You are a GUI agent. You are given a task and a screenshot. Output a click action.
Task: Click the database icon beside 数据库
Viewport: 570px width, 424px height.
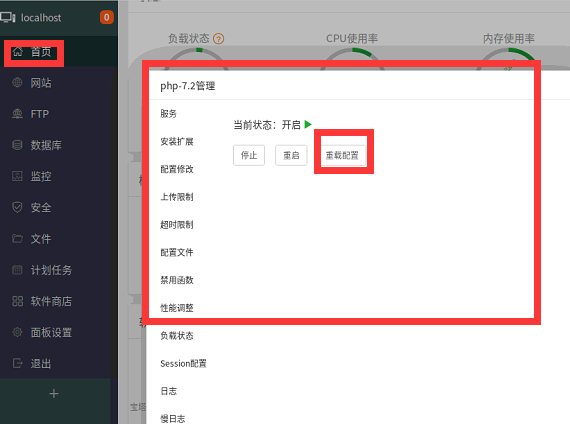click(17, 145)
